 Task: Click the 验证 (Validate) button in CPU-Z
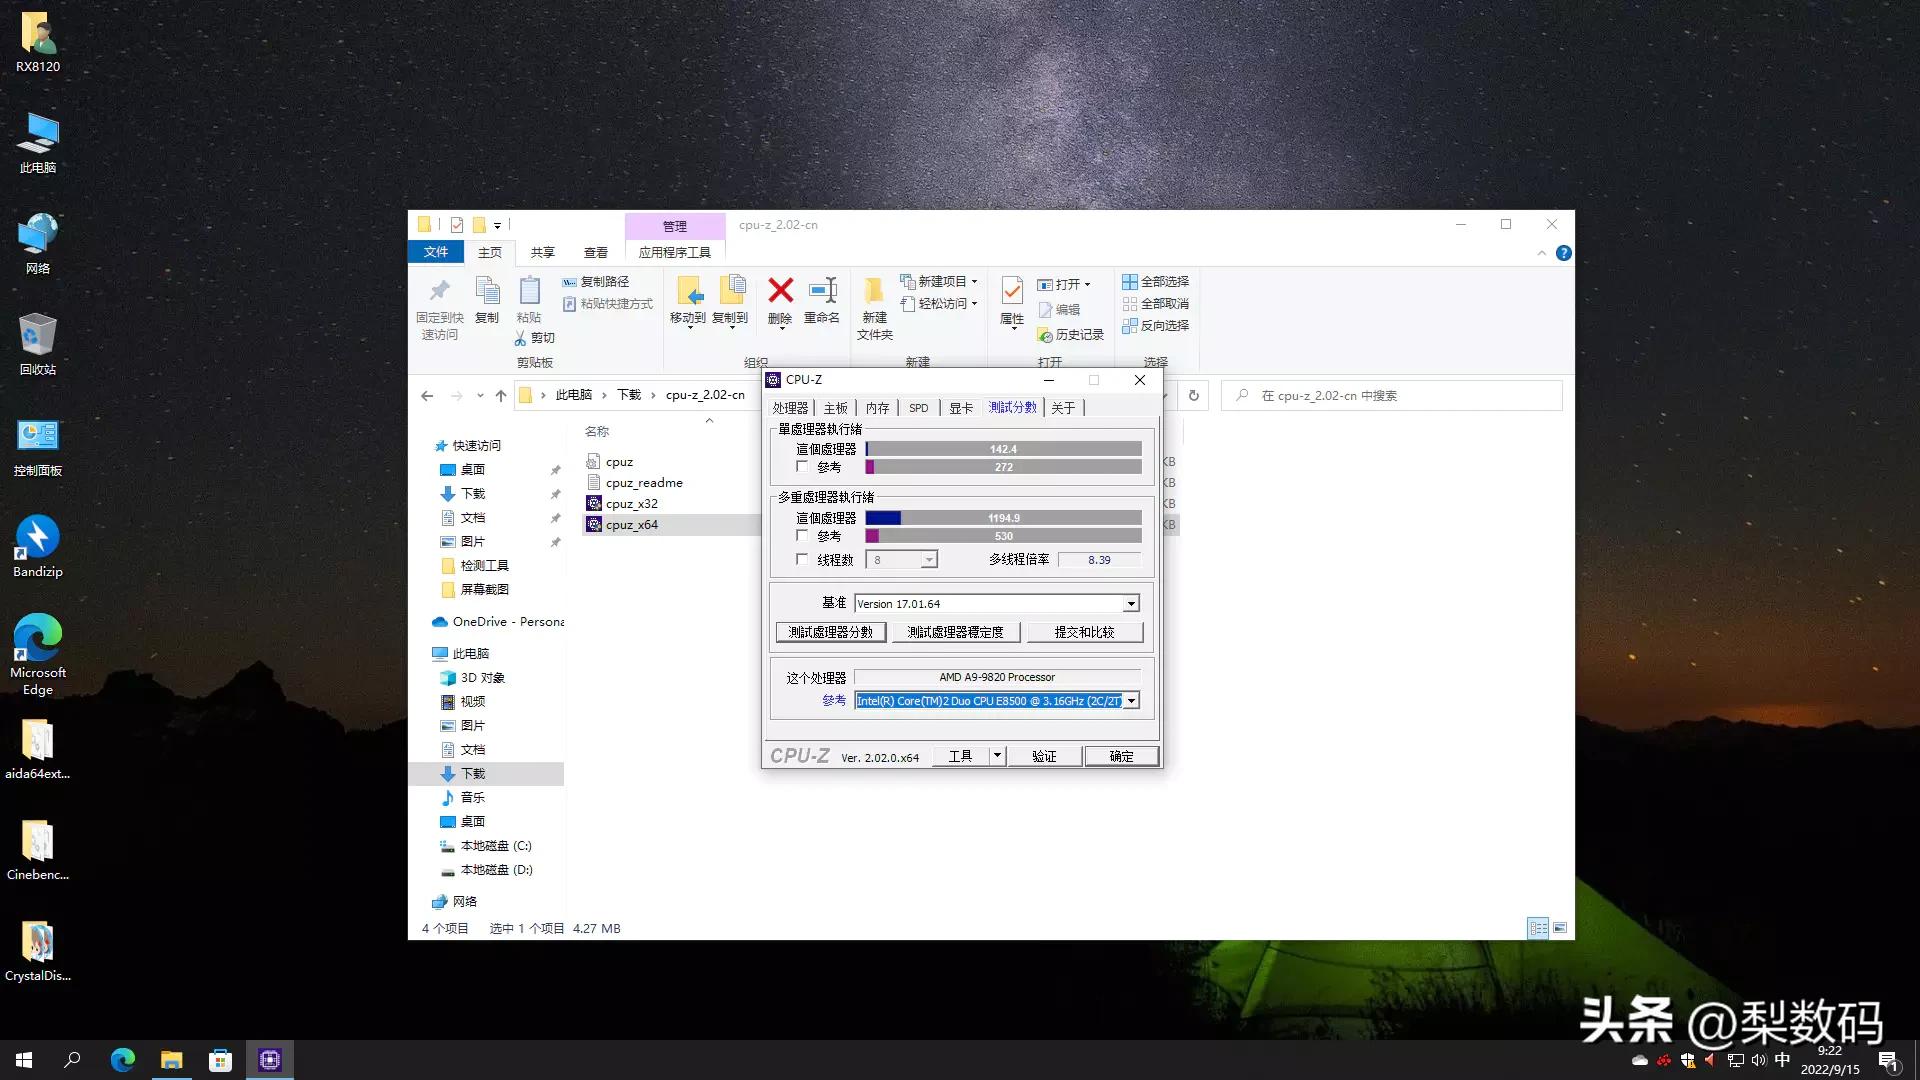1044,755
